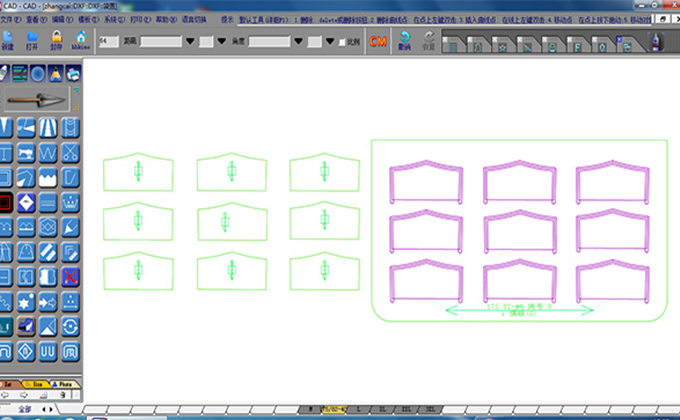The image size is (680, 420).
Task: Open the 文件 menu
Action: (x=10, y=20)
